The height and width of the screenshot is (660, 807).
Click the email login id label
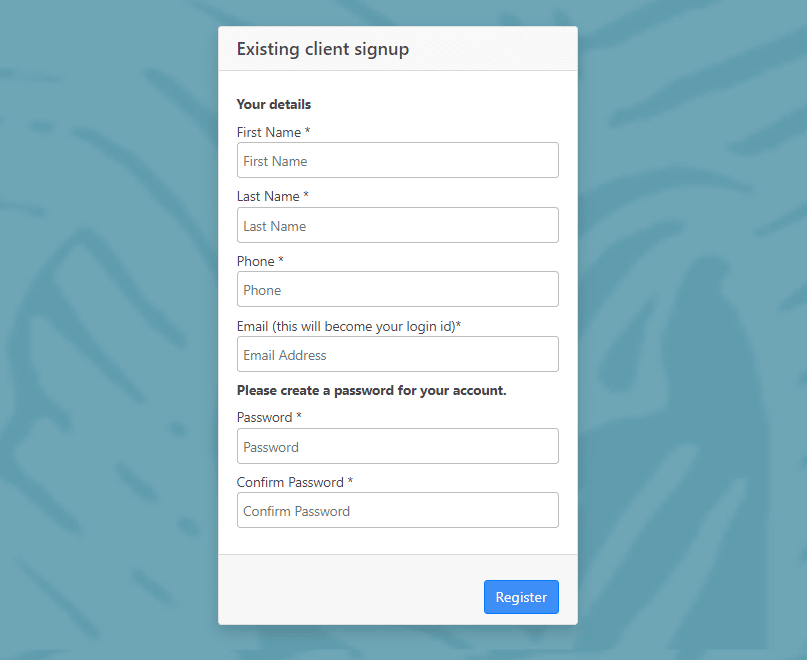tap(348, 326)
